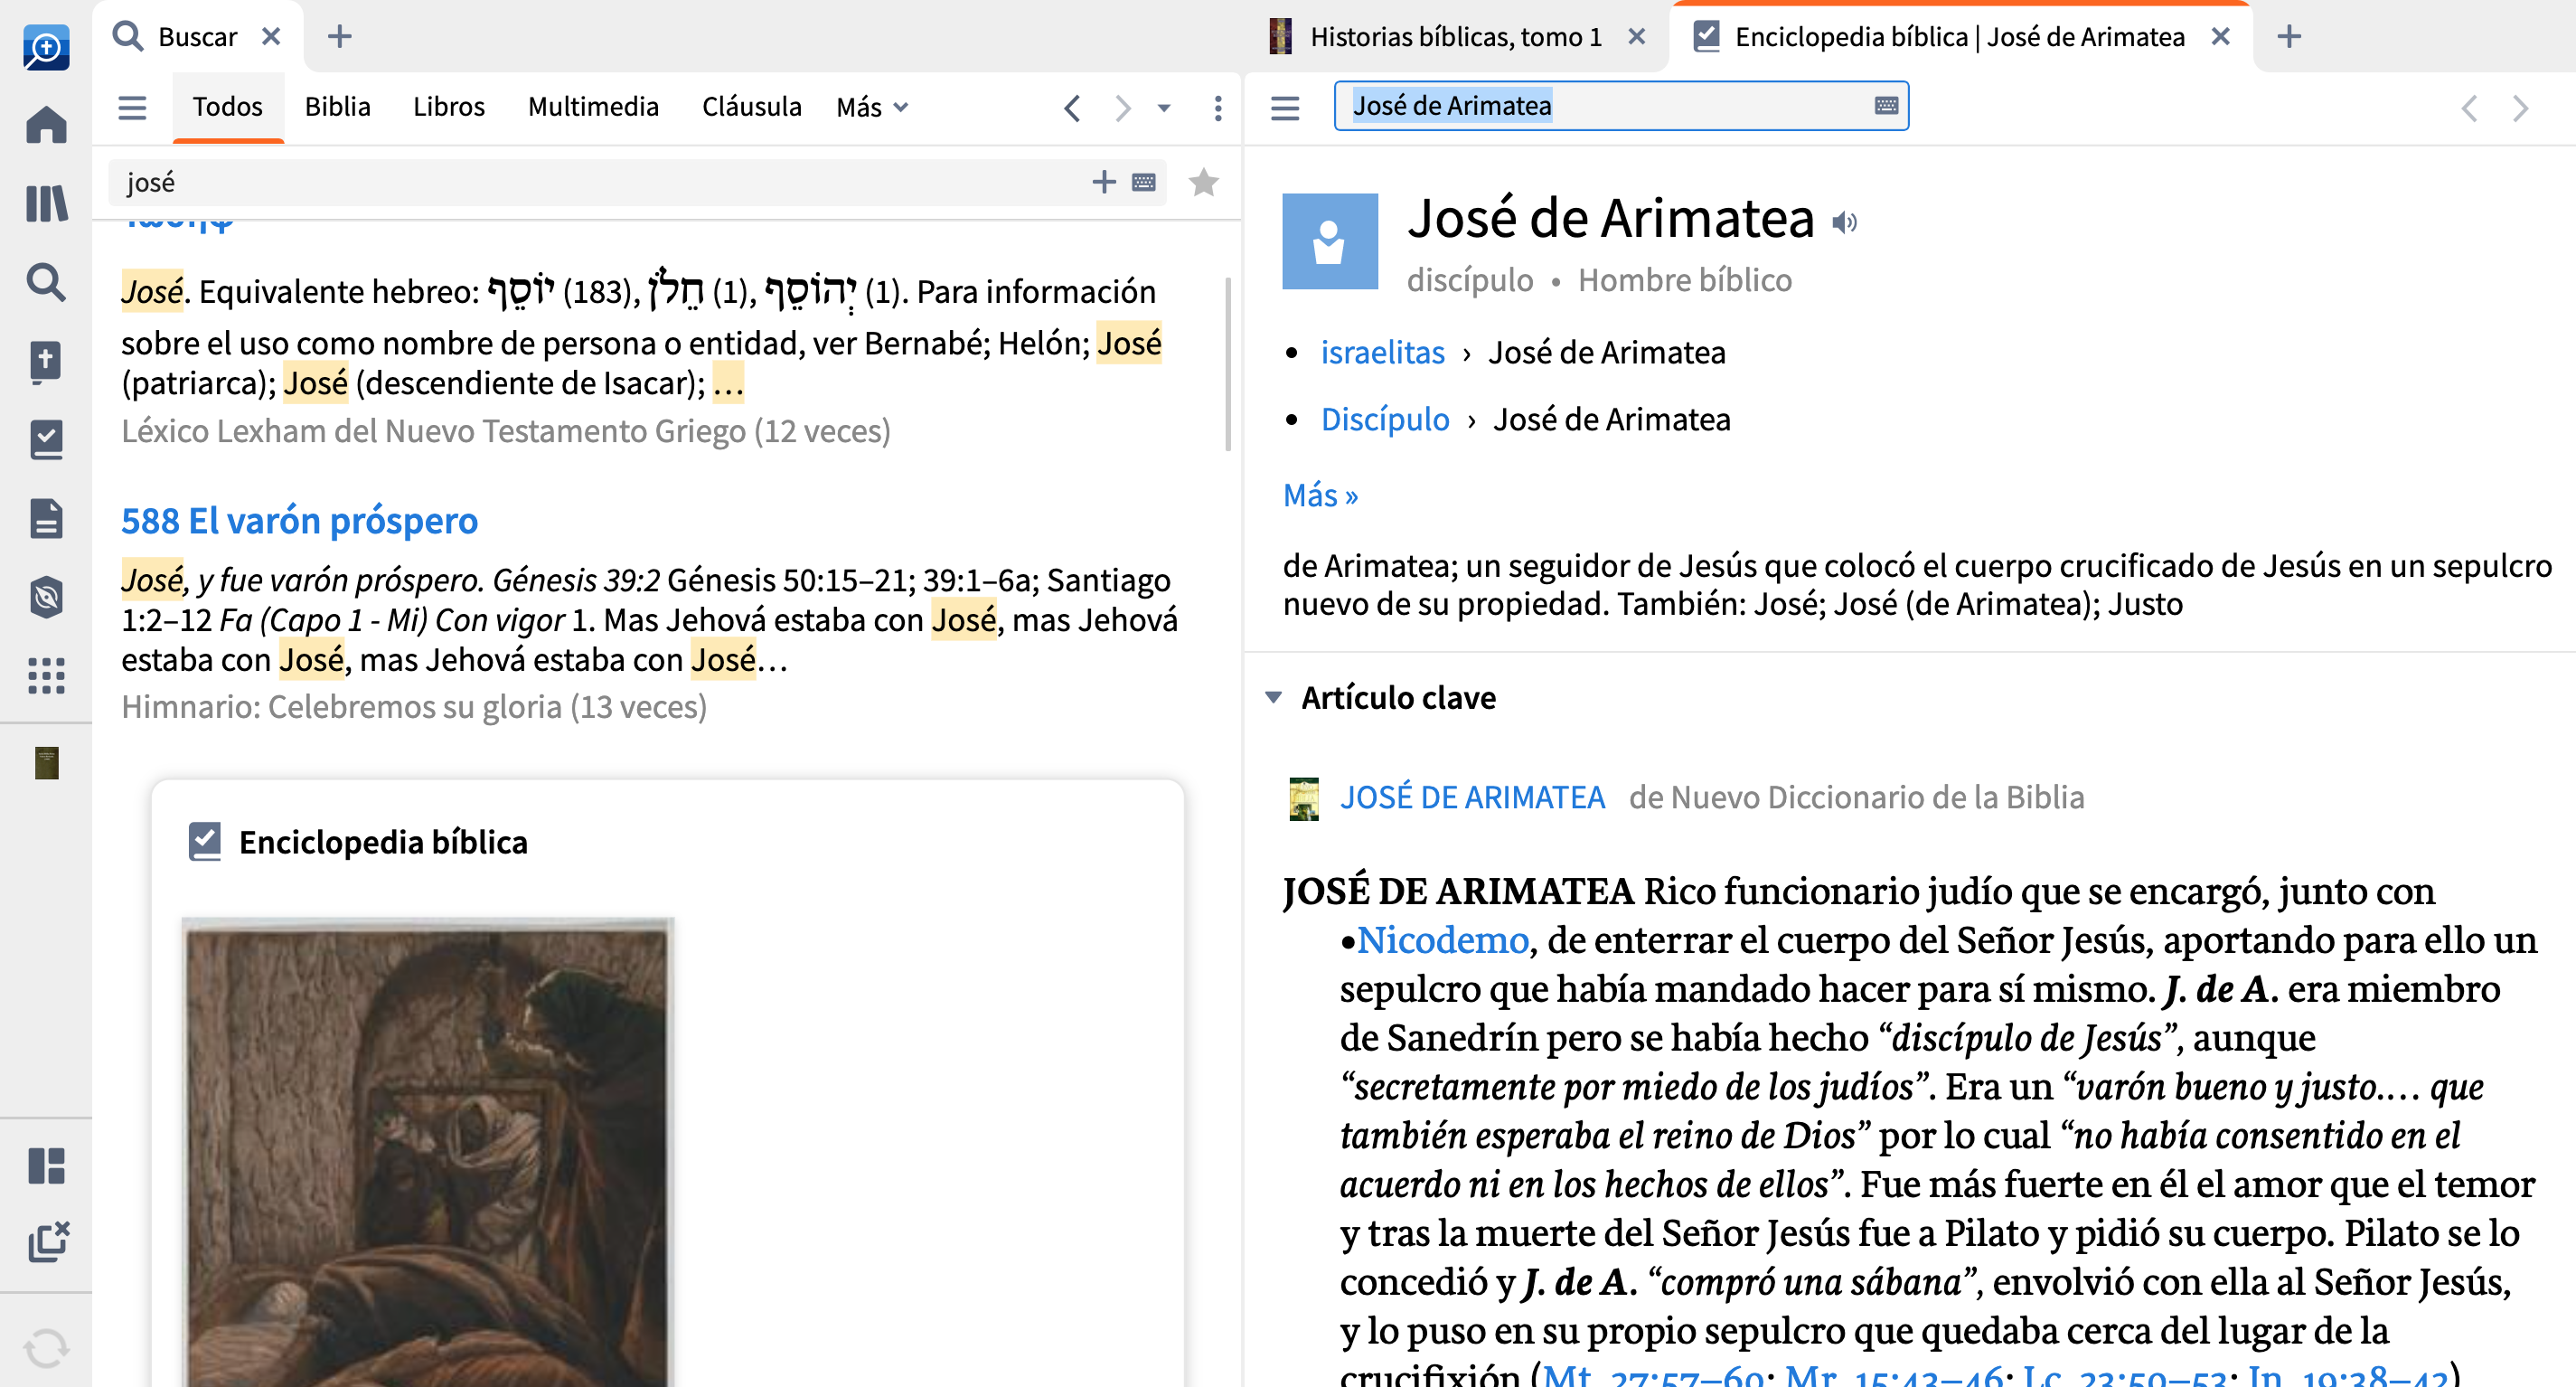Collapse the Artículo clave section

pos(1273,698)
